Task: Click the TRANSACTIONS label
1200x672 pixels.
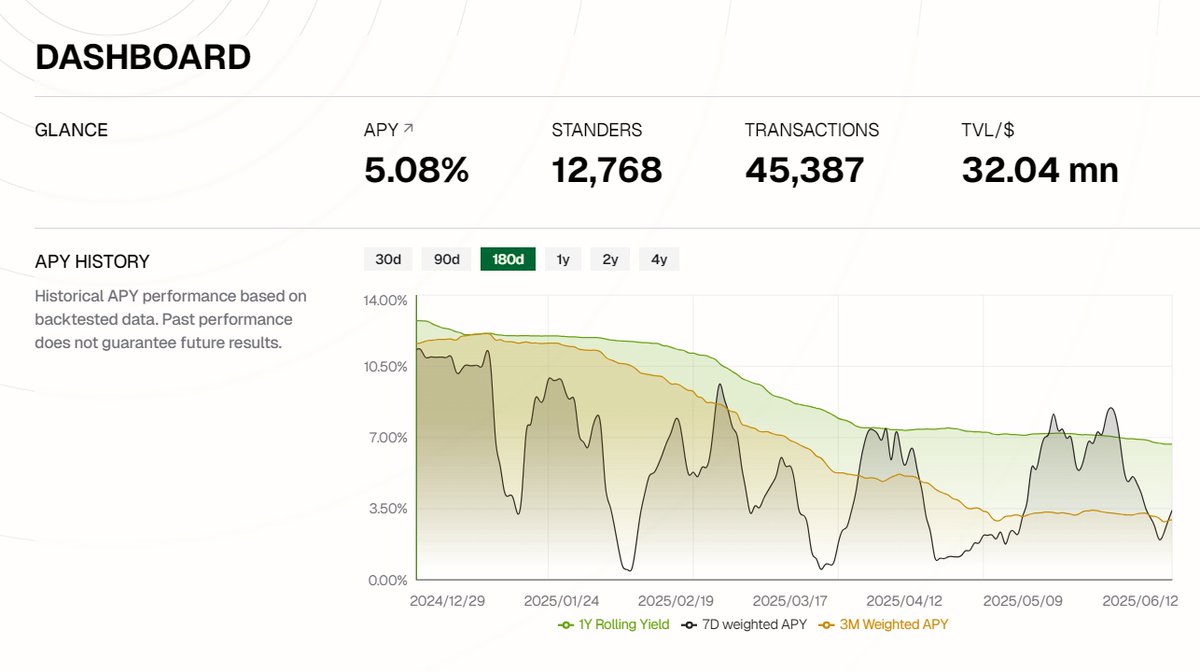Action: pos(812,130)
